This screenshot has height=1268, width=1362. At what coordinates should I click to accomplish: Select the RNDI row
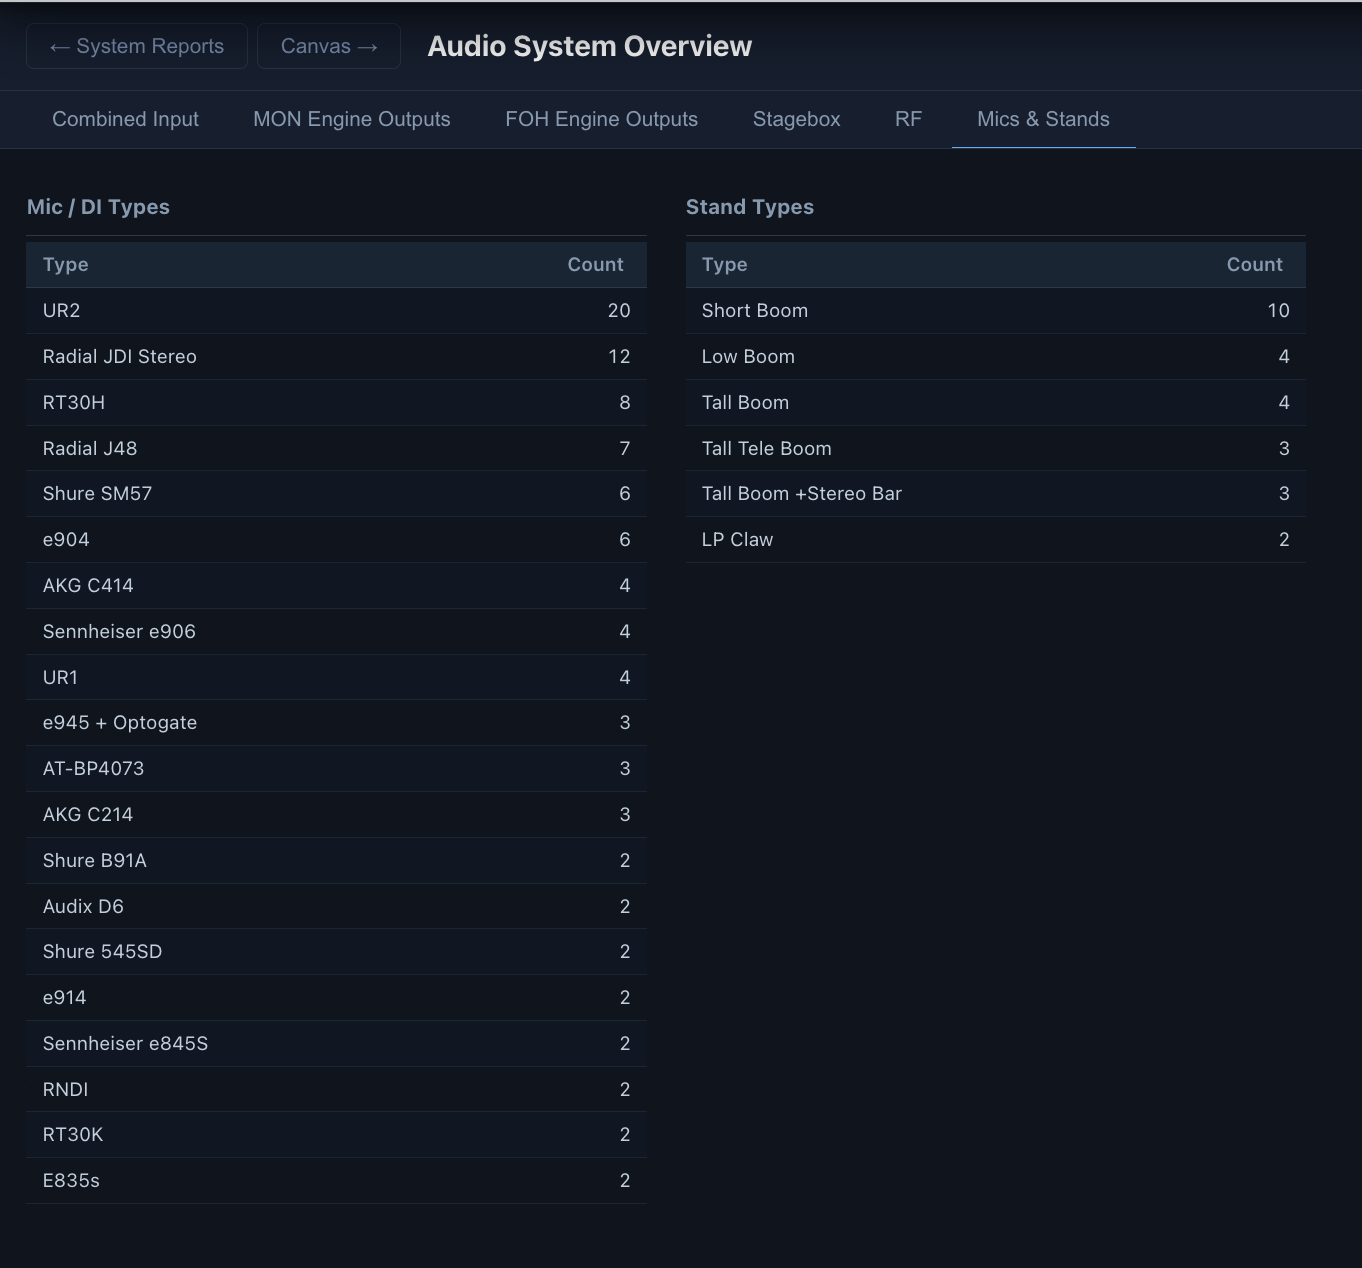click(336, 1090)
